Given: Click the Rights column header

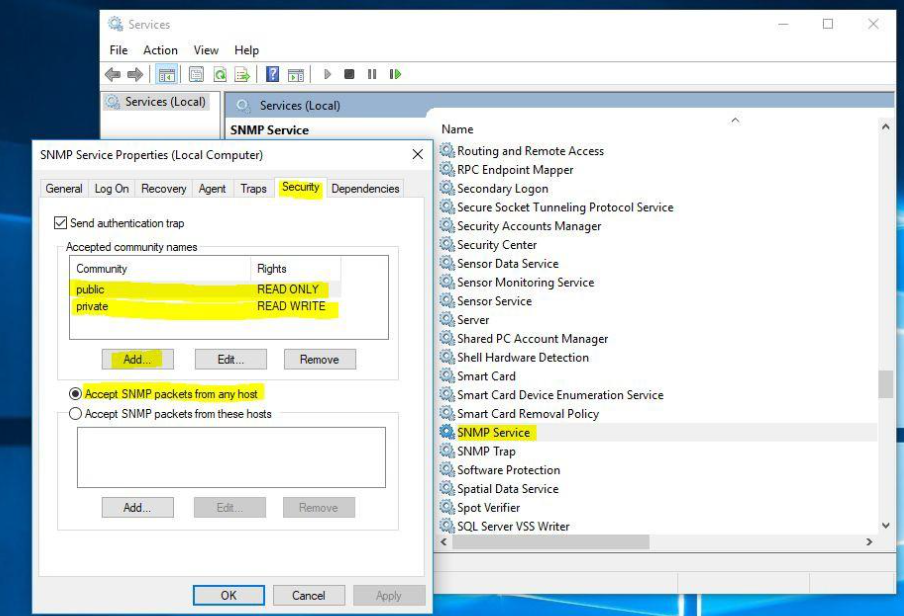Looking at the screenshot, I should (x=296, y=269).
